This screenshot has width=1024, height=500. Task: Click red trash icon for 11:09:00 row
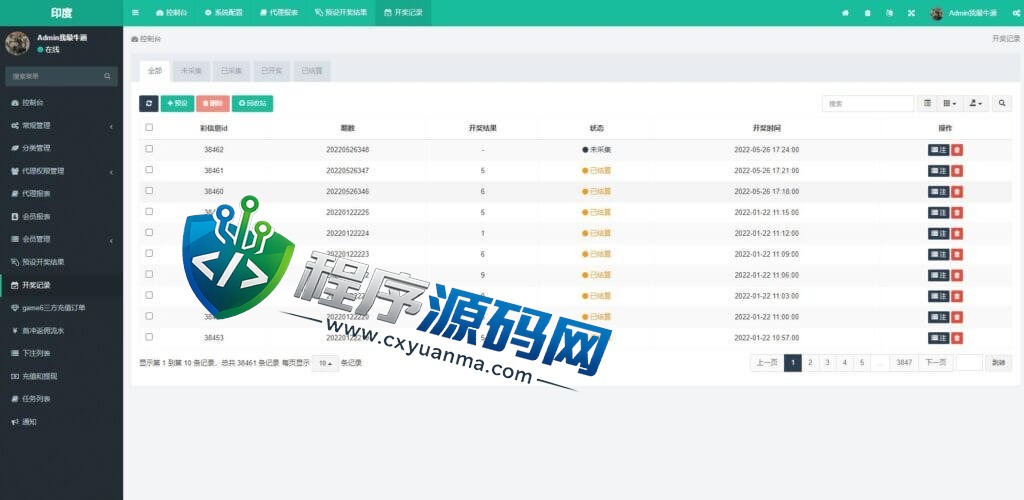coord(957,255)
